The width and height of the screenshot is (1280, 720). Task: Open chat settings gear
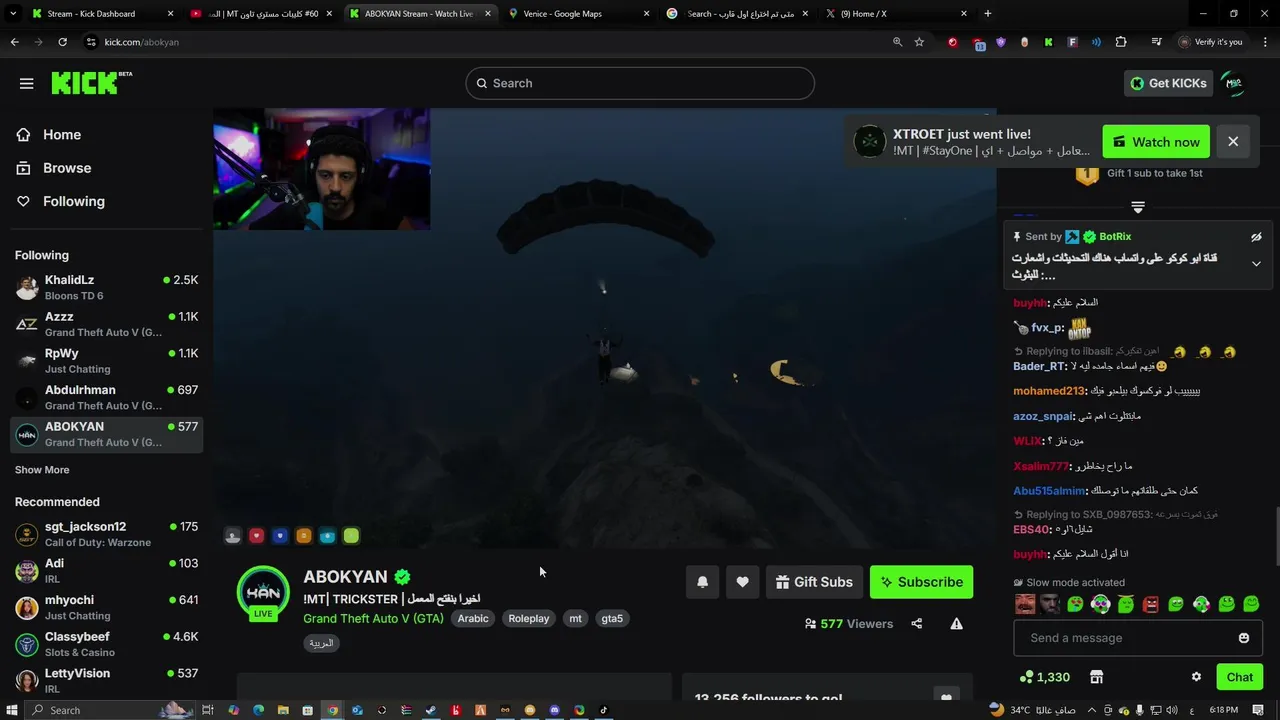pyautogui.click(x=1196, y=677)
